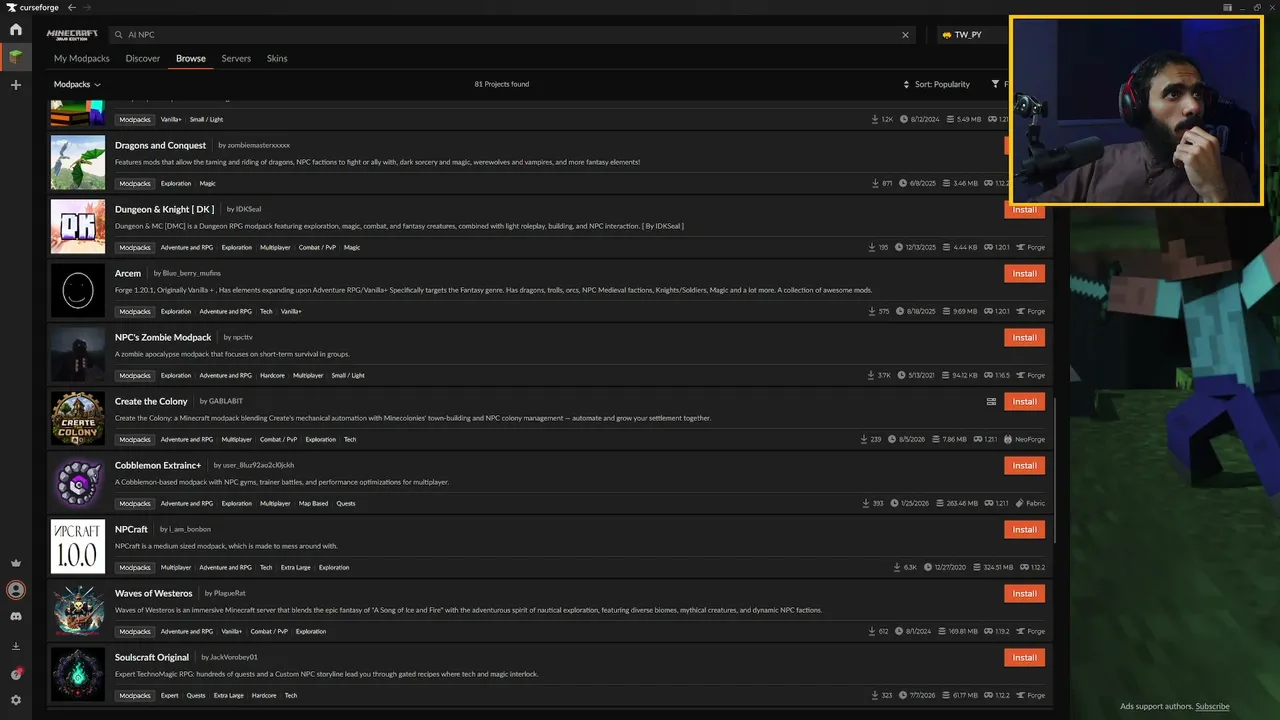Open the Cobblemon Extrainc+ thumbnail

click(x=78, y=482)
